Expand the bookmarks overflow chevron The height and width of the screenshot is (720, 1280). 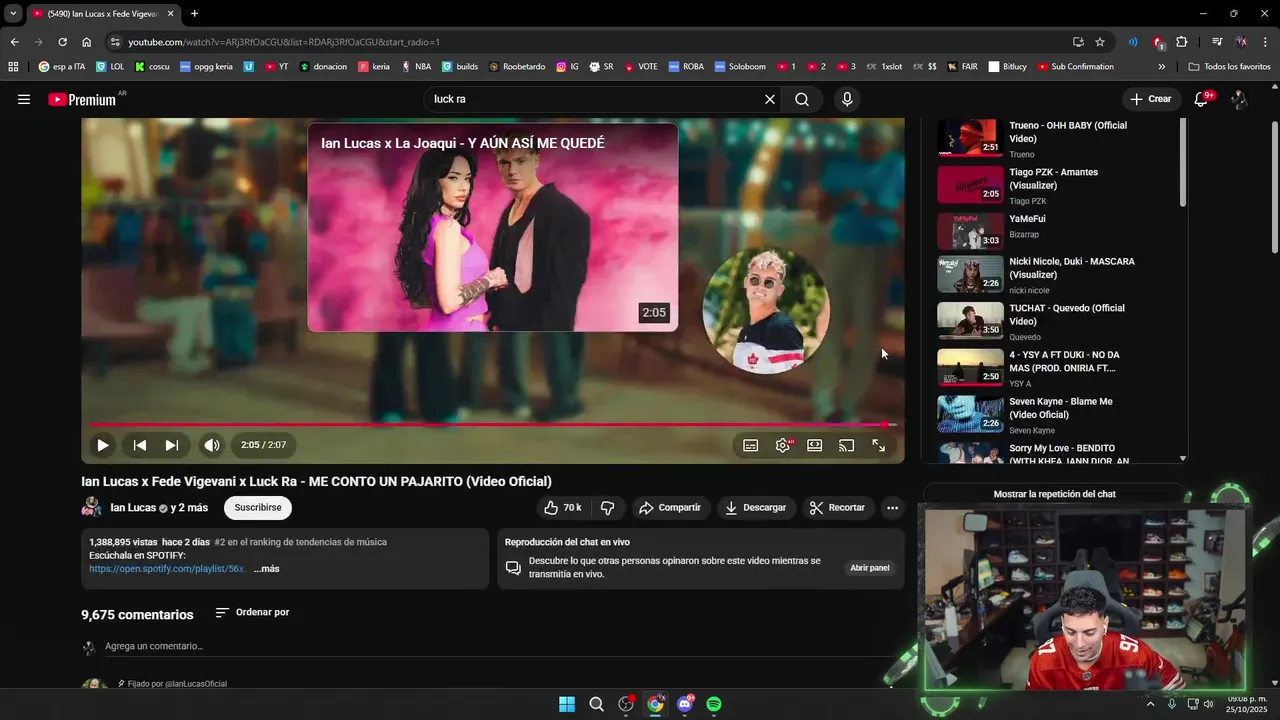pyautogui.click(x=1161, y=67)
